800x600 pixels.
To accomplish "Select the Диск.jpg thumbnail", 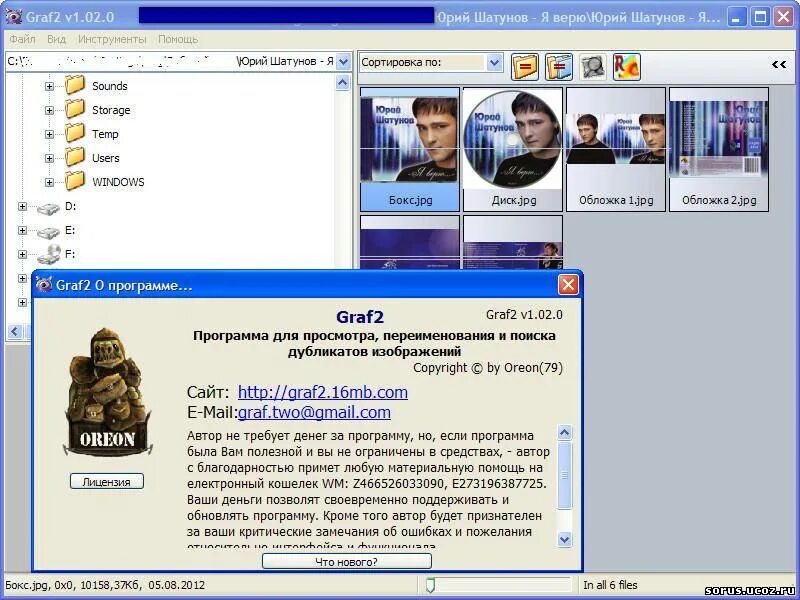I will coord(513,149).
